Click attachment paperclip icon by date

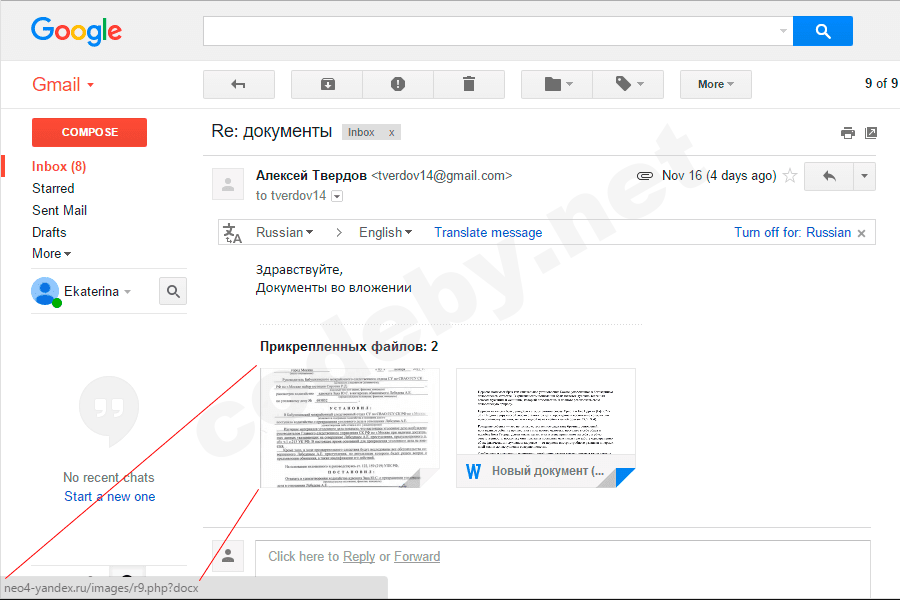click(645, 176)
